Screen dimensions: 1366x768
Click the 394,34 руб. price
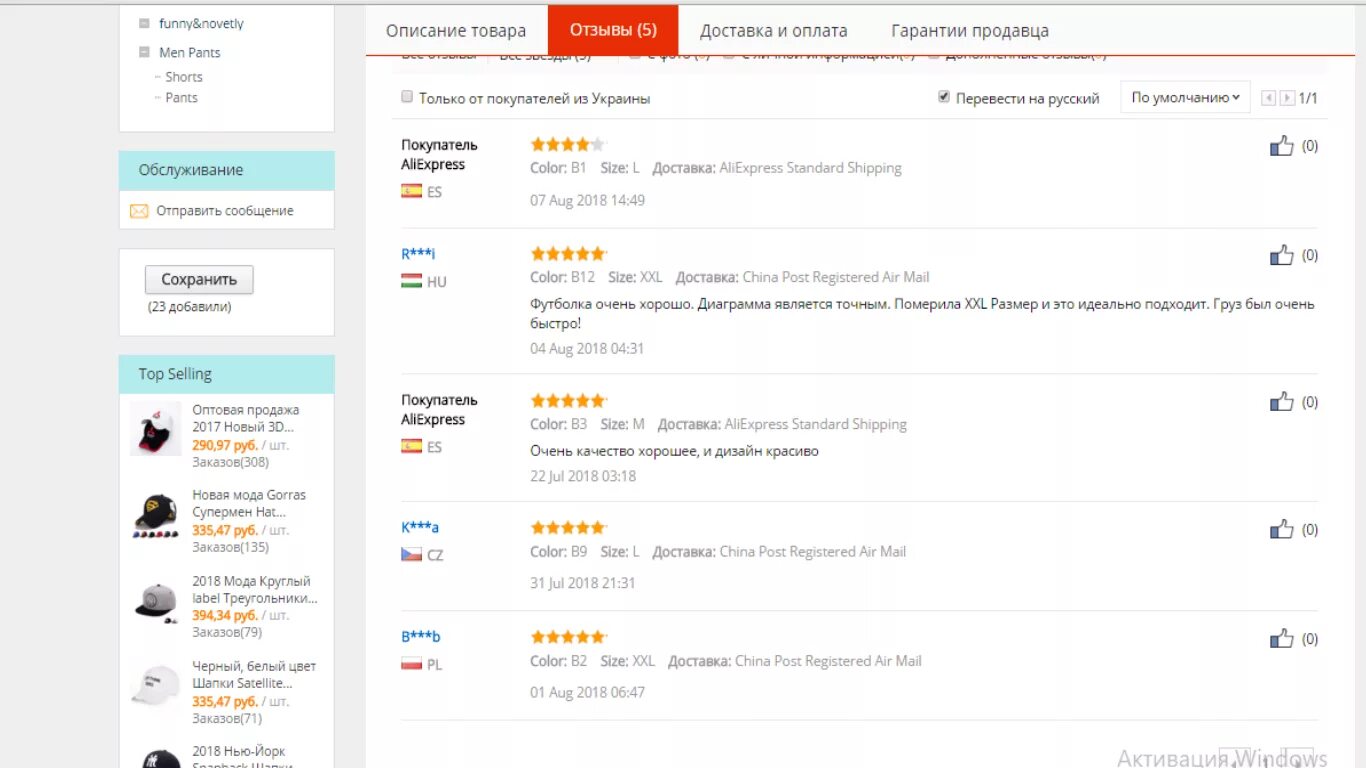225,615
